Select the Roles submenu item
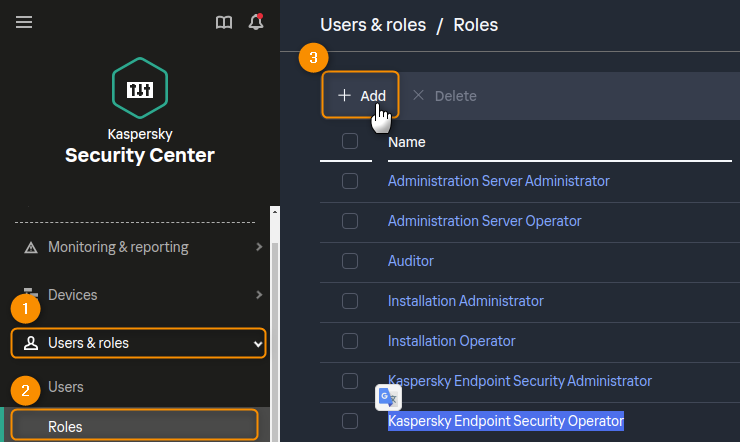Viewport: 740px width, 442px height. [x=66, y=427]
